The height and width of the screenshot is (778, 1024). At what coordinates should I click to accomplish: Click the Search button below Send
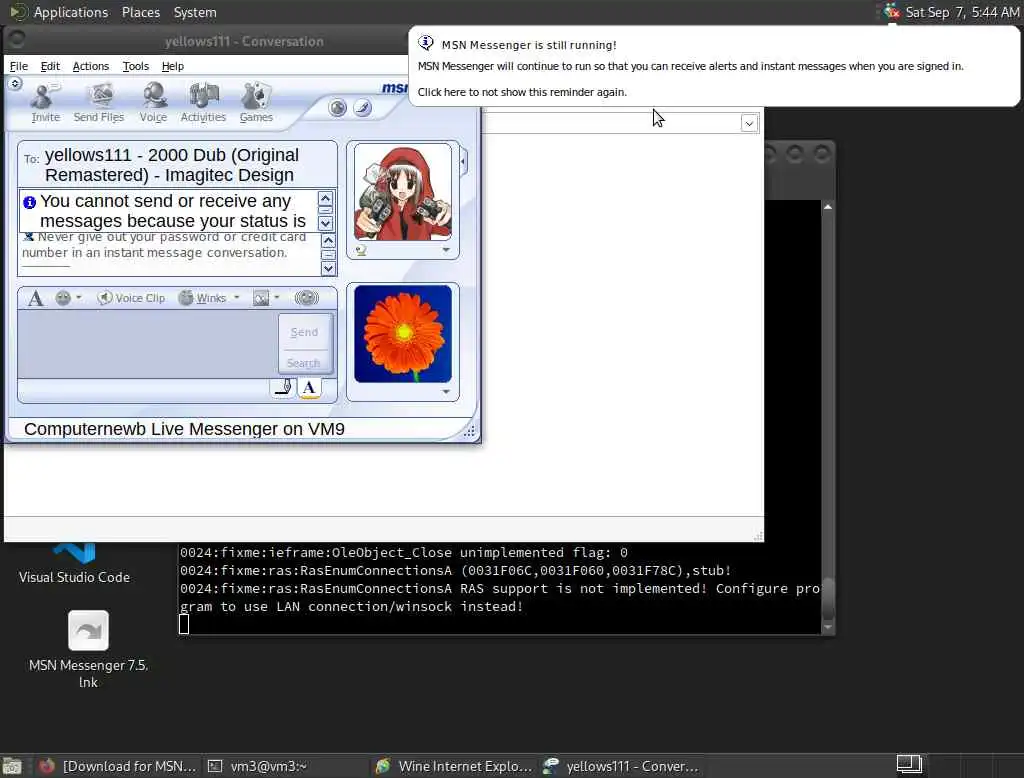point(304,363)
